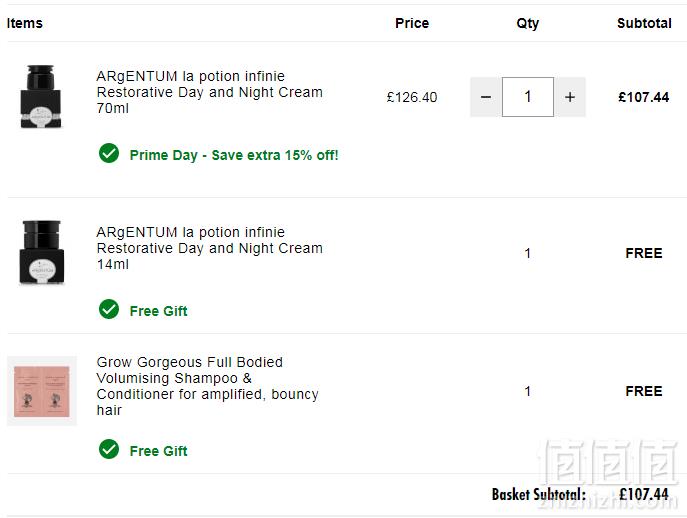Click the green checkmark beside the 14ml Free Gift
687x518 pixels.
[x=109, y=309]
